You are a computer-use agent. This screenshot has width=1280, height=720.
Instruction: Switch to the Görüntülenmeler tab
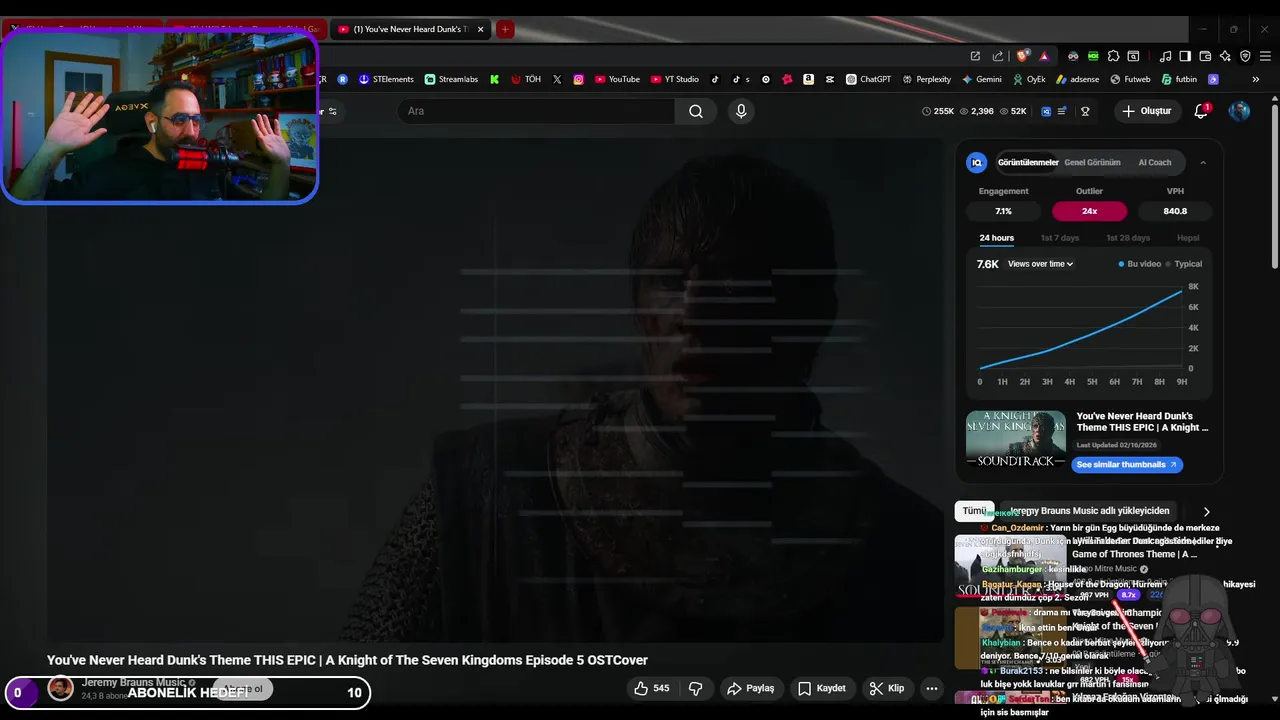pos(1028,162)
